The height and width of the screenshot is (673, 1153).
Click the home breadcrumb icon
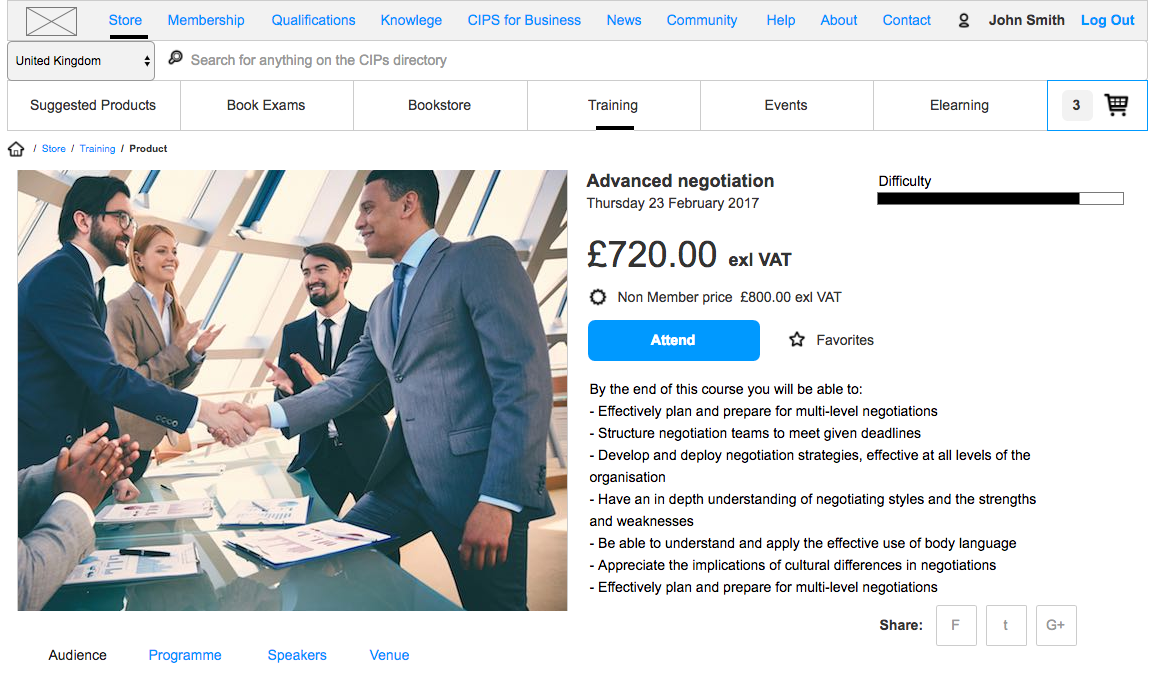click(16, 149)
